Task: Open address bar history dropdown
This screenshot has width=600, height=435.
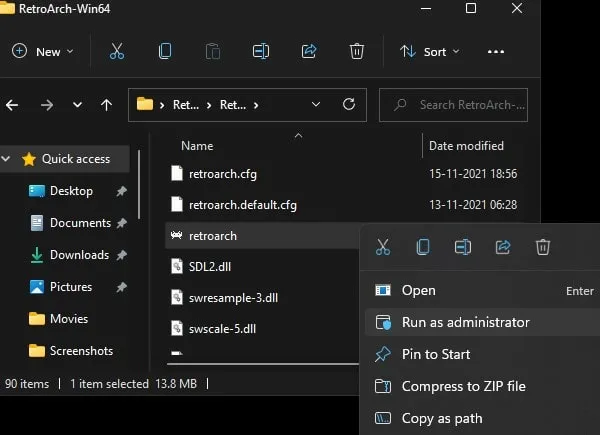Action: 316,104
